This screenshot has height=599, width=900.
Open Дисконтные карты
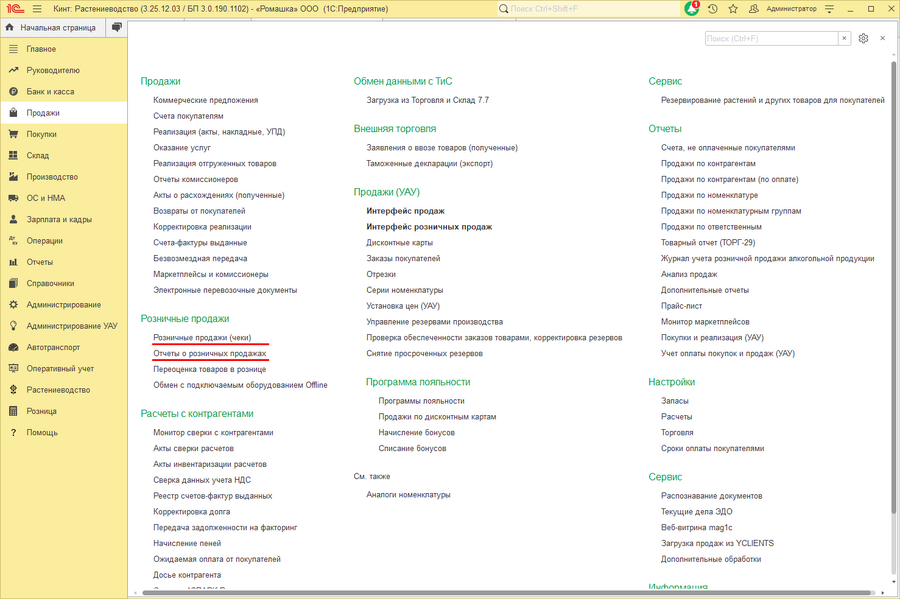coord(399,243)
